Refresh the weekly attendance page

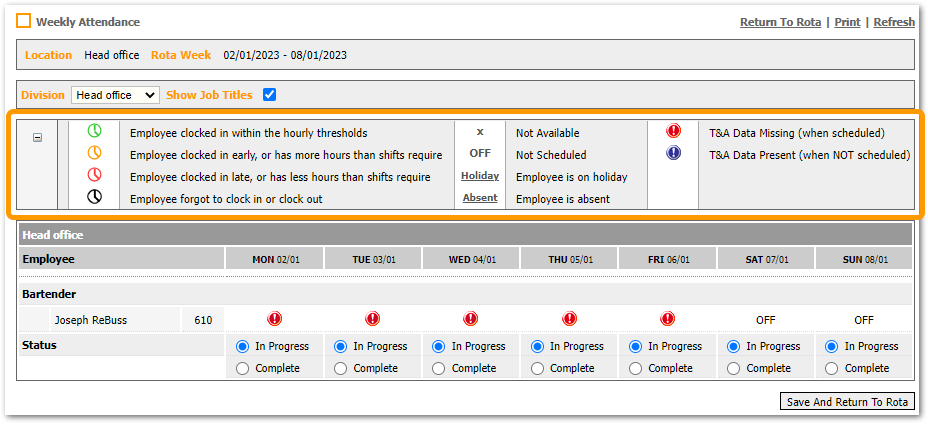(893, 22)
